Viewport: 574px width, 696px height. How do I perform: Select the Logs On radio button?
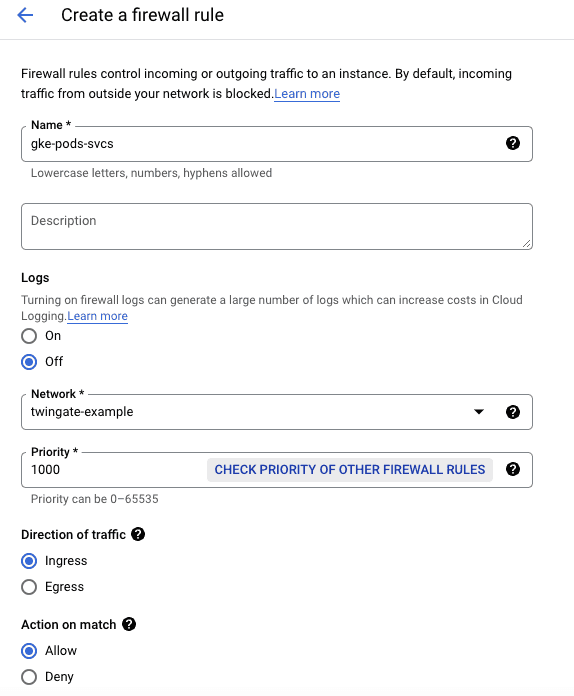point(29,336)
